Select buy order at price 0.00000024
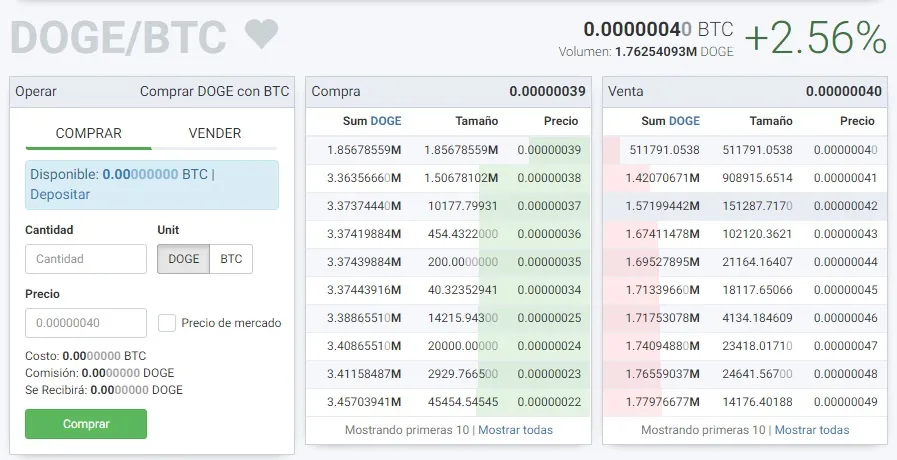This screenshot has width=897, height=460. [448, 346]
